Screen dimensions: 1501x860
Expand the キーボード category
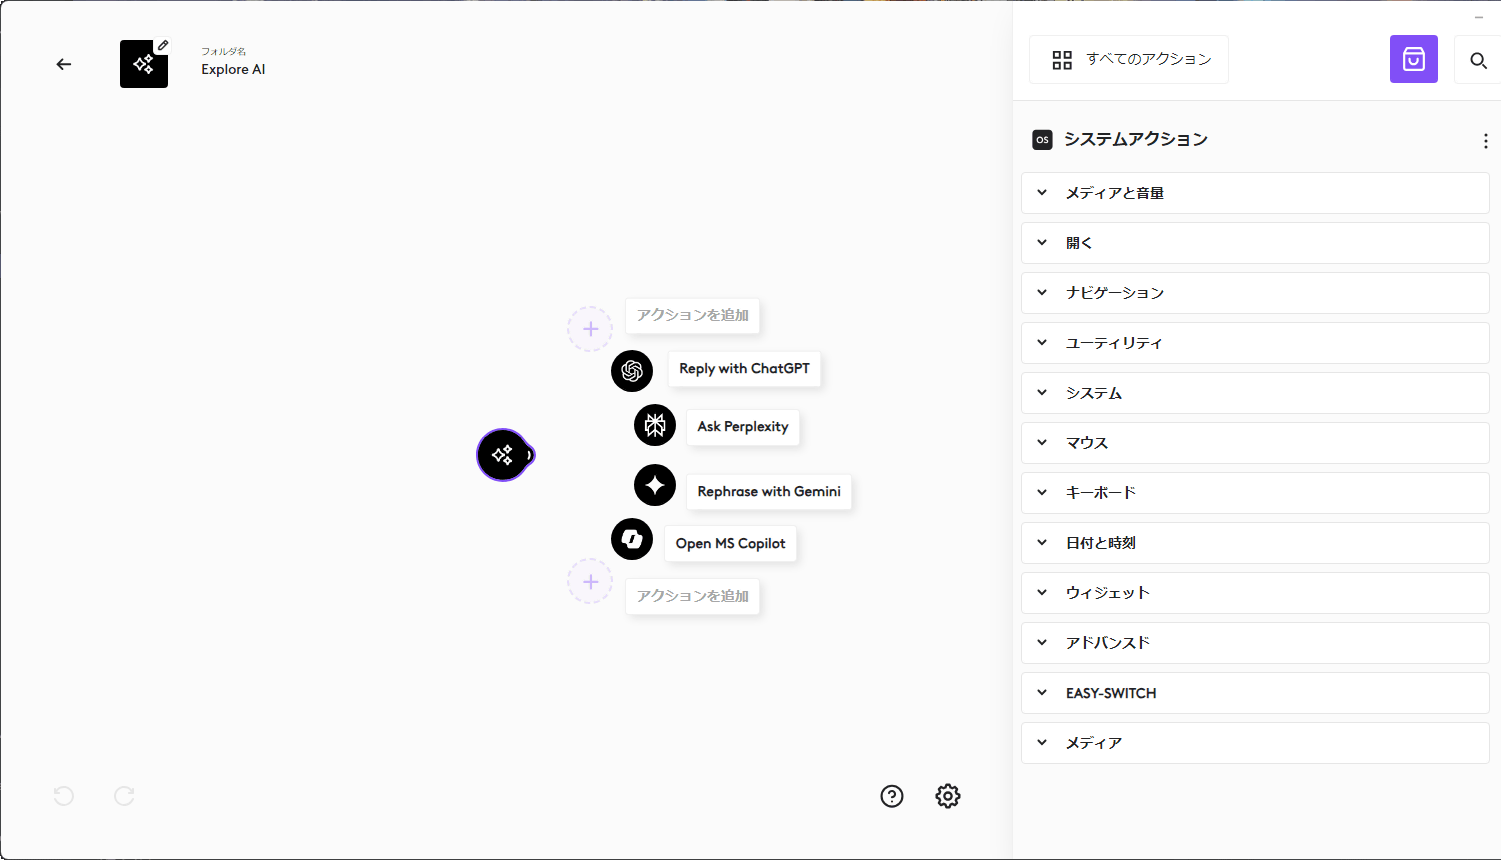(x=1255, y=493)
